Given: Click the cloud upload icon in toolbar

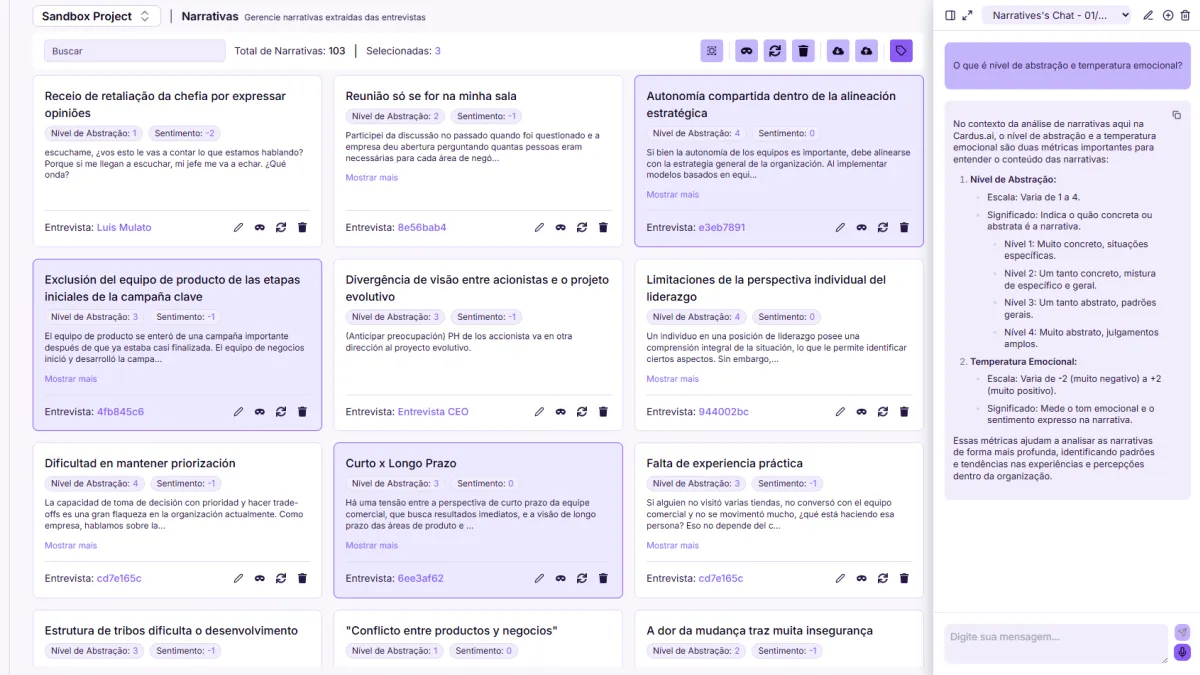Looking at the screenshot, I should (x=867, y=51).
